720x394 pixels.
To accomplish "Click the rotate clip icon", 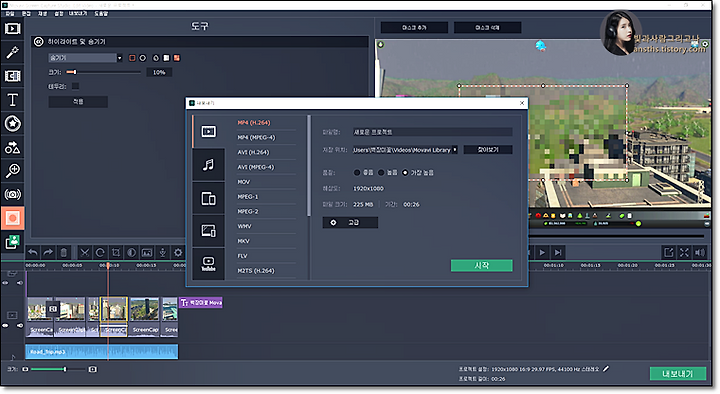I will point(100,252).
